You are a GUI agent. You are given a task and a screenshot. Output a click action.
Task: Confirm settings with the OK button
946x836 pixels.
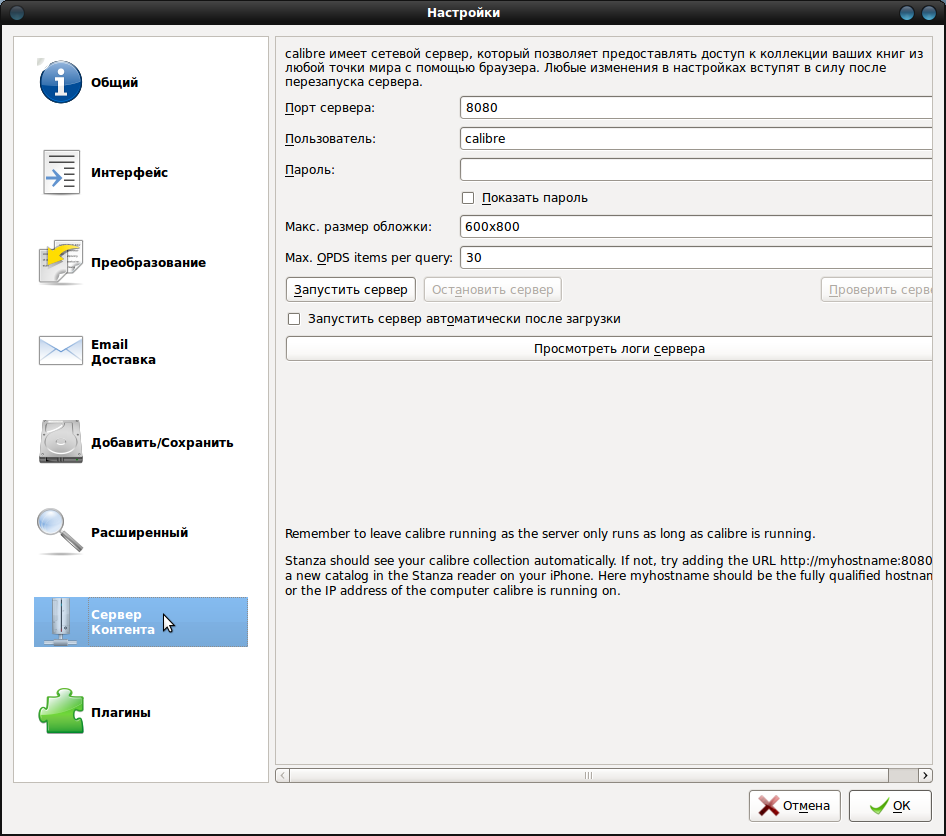tap(890, 806)
